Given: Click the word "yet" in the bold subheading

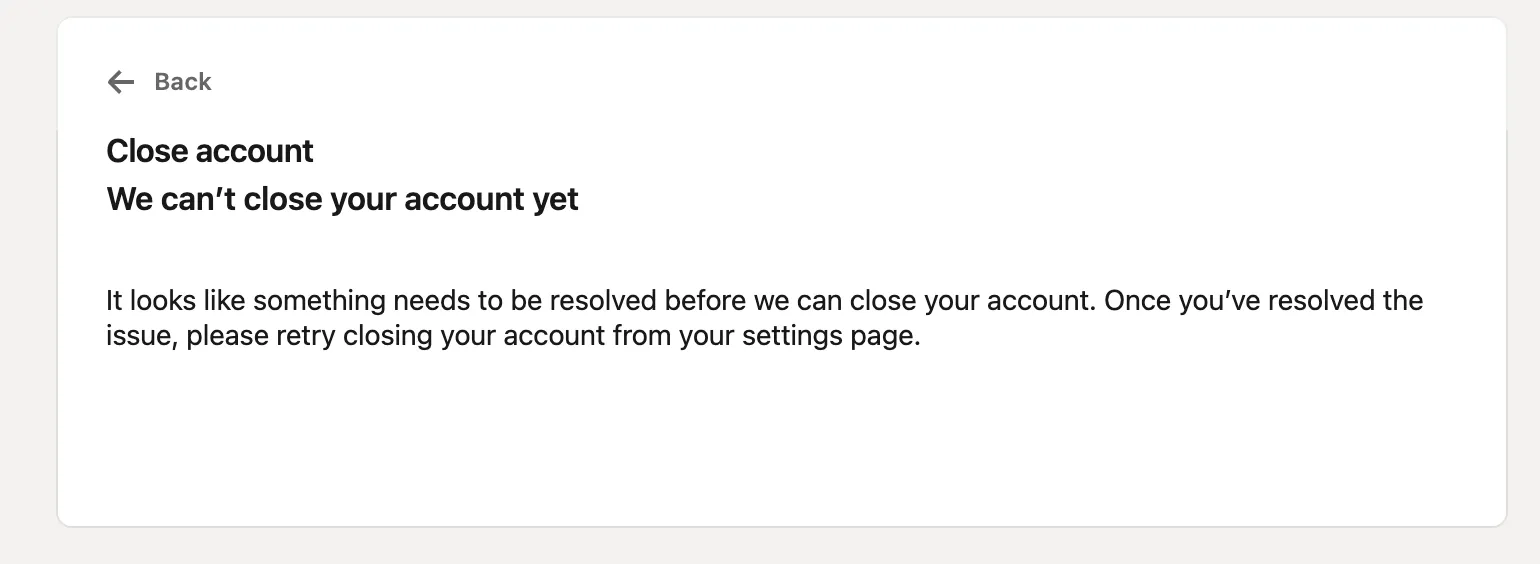Looking at the screenshot, I should coord(556,199).
